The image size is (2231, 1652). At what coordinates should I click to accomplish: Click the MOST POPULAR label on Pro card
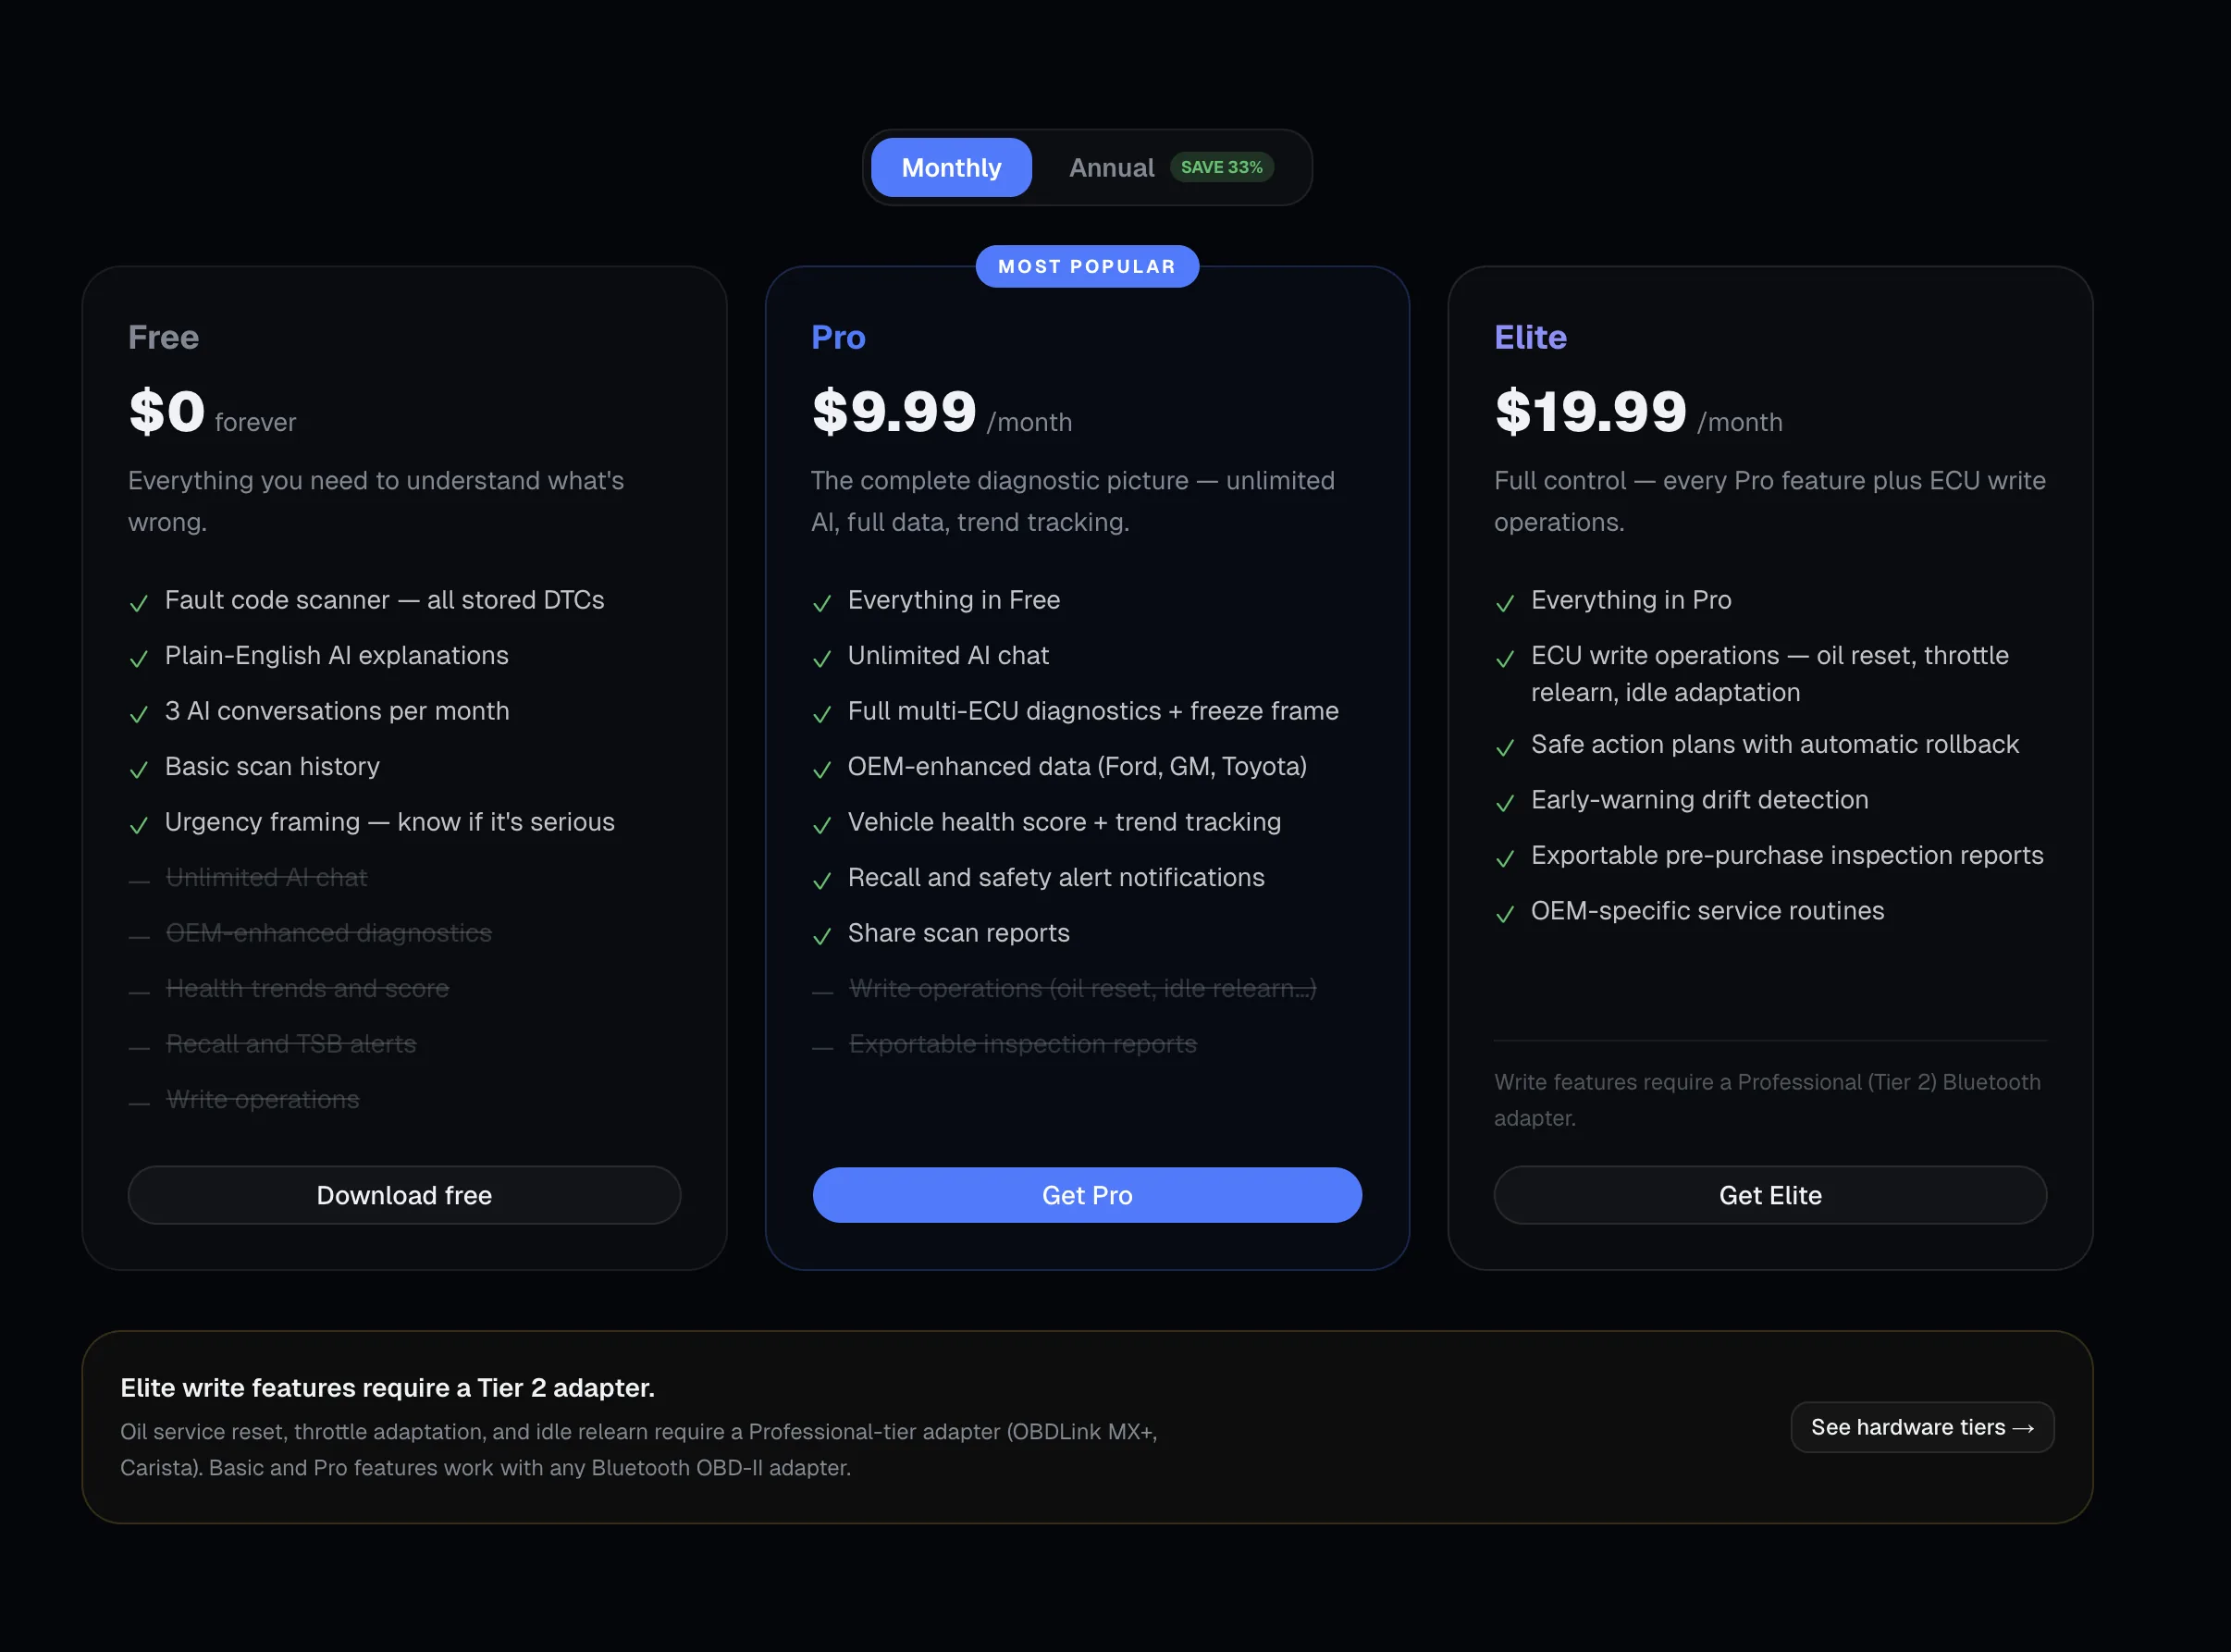point(1087,266)
